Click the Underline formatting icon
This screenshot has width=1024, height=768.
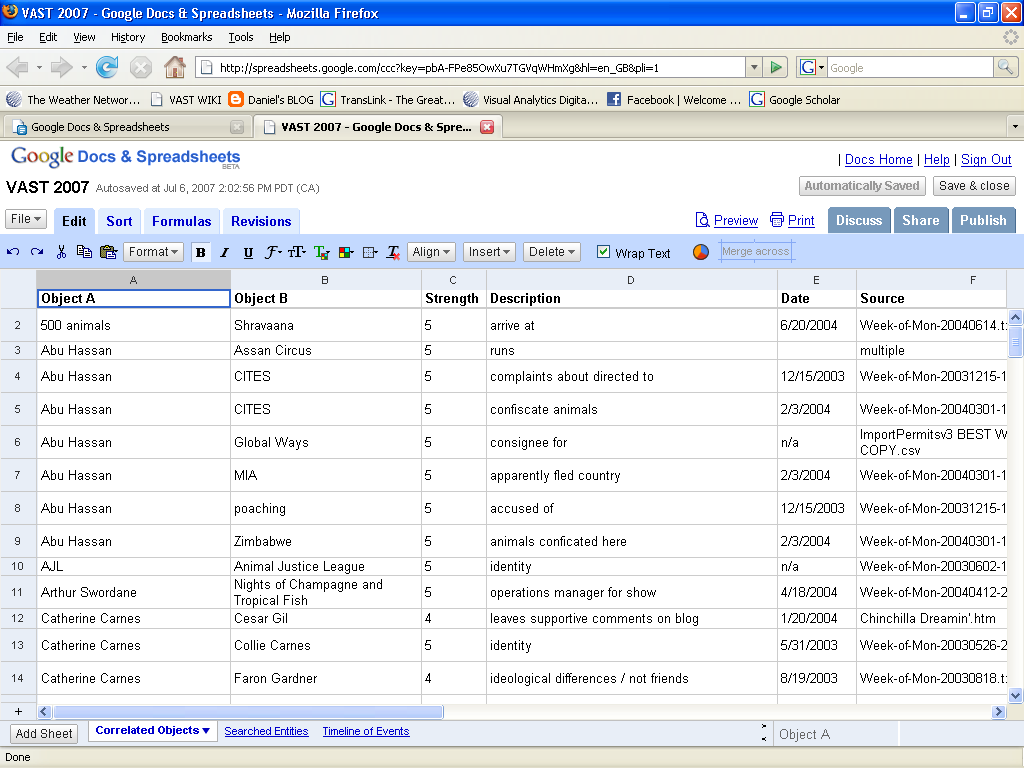tap(248, 252)
